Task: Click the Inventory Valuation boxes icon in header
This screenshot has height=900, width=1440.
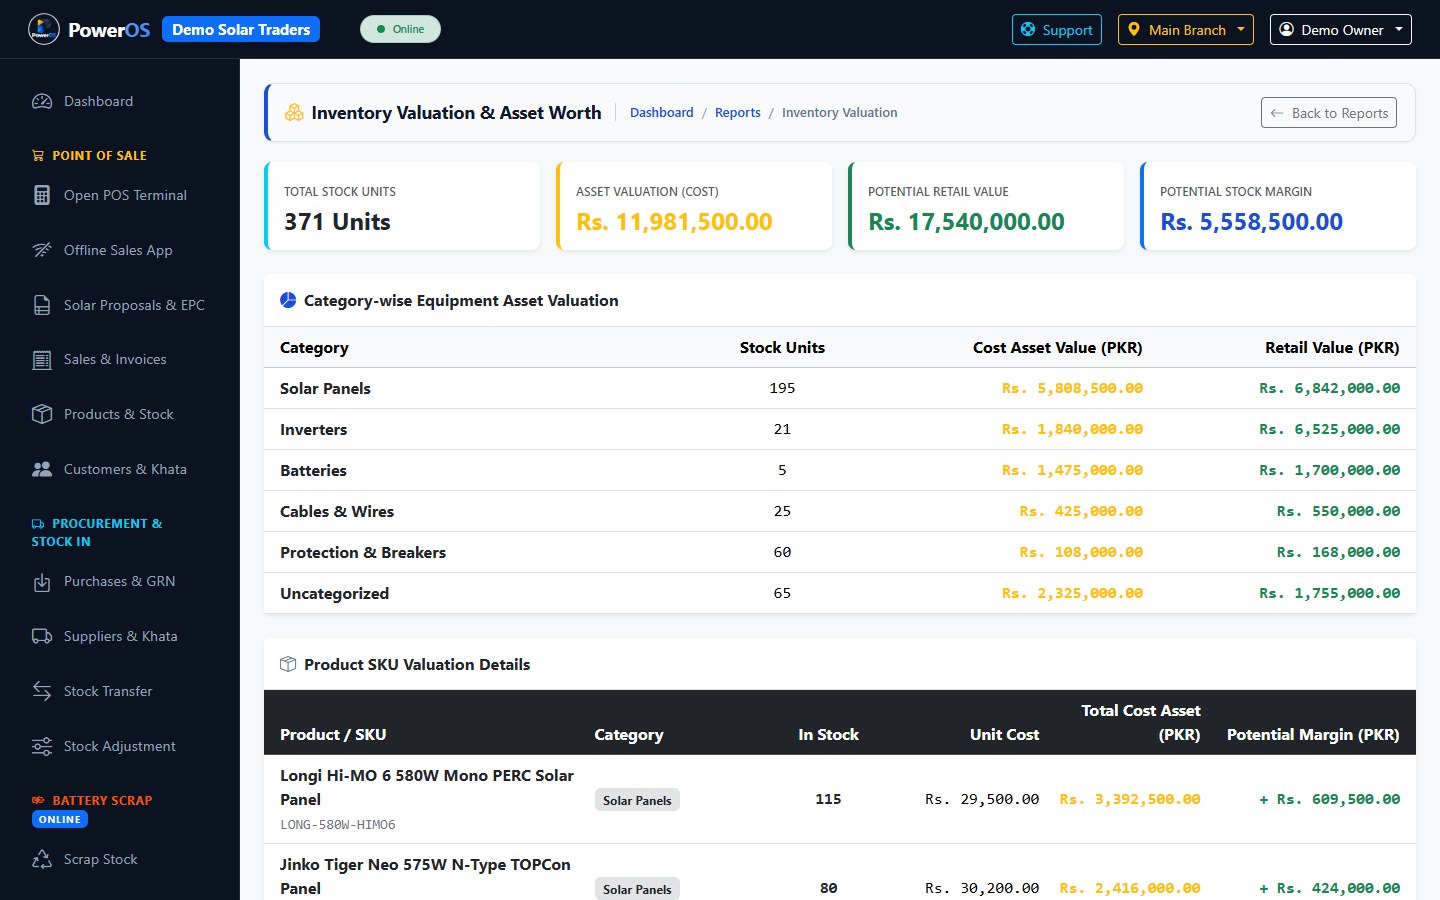Action: (294, 113)
